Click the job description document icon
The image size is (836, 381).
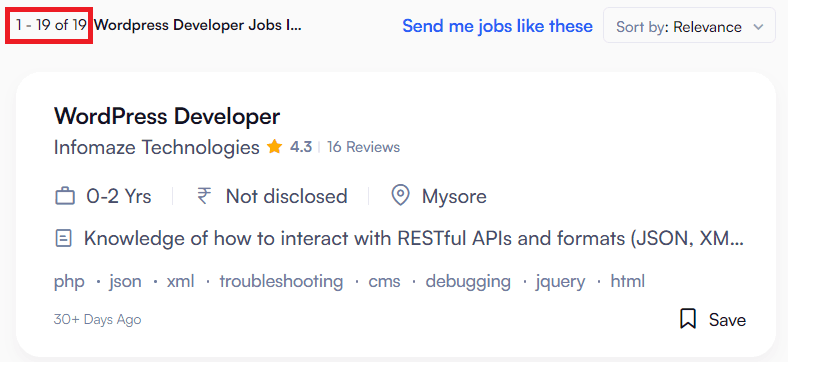tap(63, 238)
